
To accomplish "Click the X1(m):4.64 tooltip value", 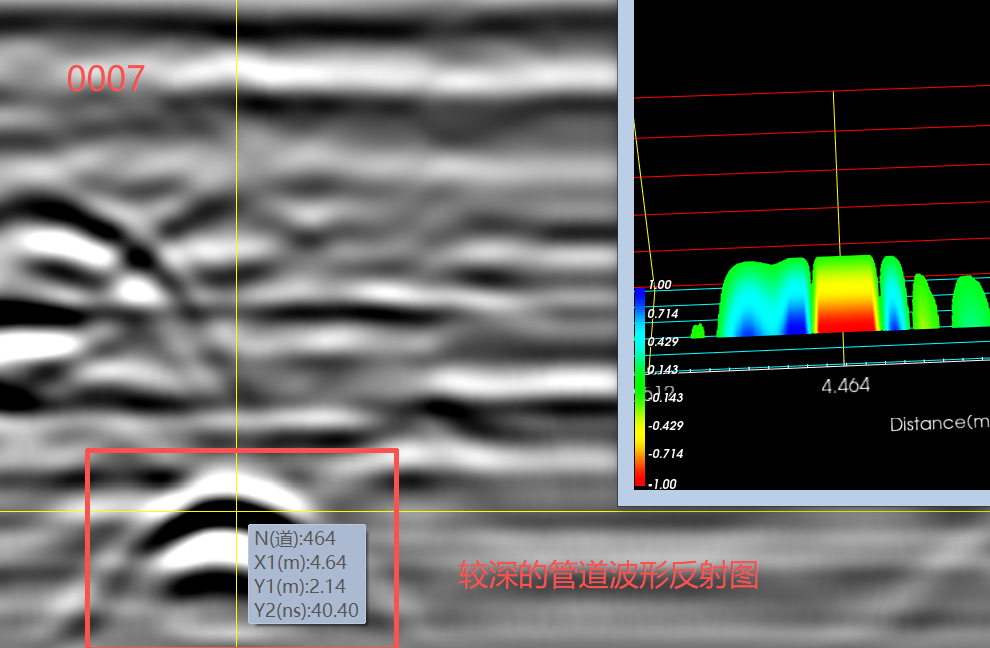I will 300,564.
